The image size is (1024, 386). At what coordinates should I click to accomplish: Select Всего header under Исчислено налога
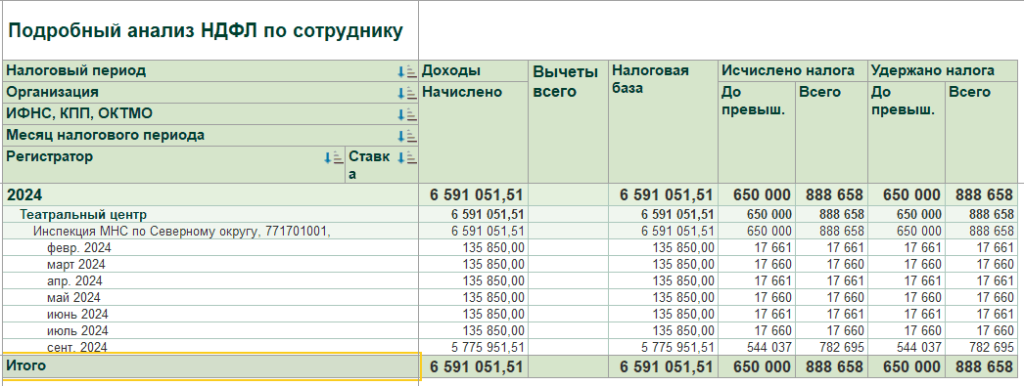831,133
